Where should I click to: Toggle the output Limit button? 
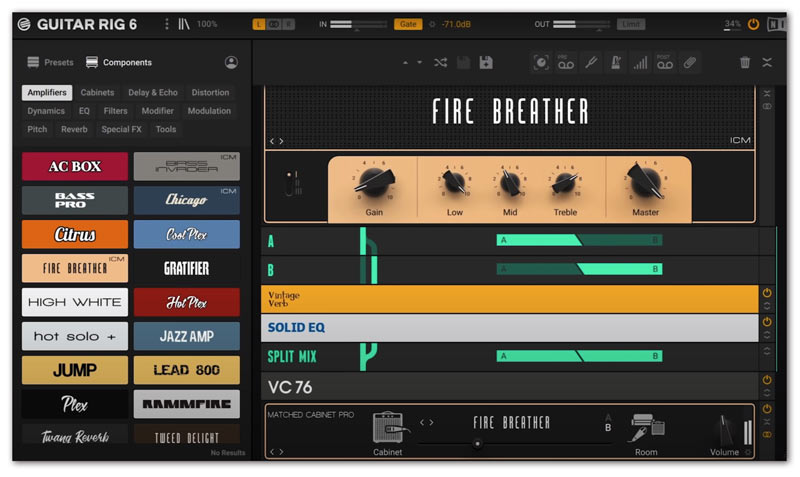coord(631,24)
